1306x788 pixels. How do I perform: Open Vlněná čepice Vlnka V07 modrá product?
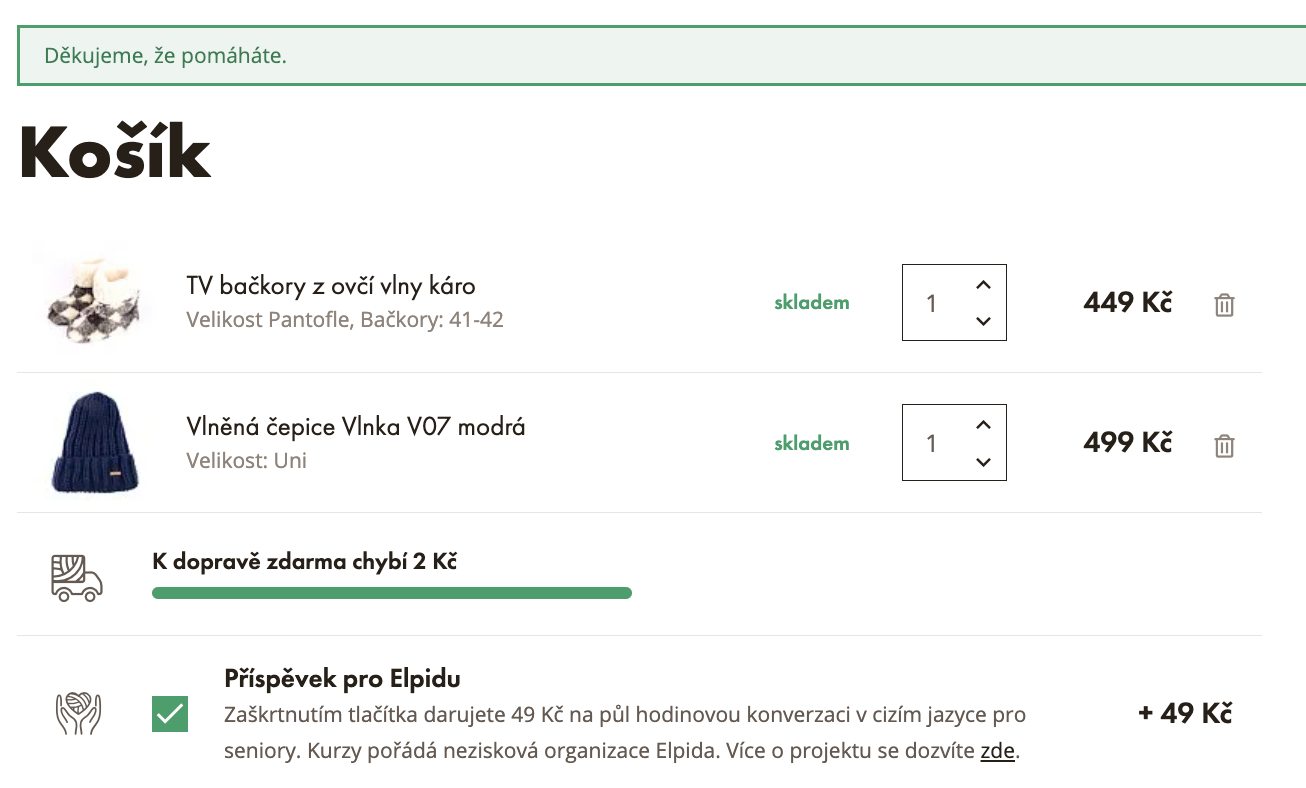[x=356, y=427]
